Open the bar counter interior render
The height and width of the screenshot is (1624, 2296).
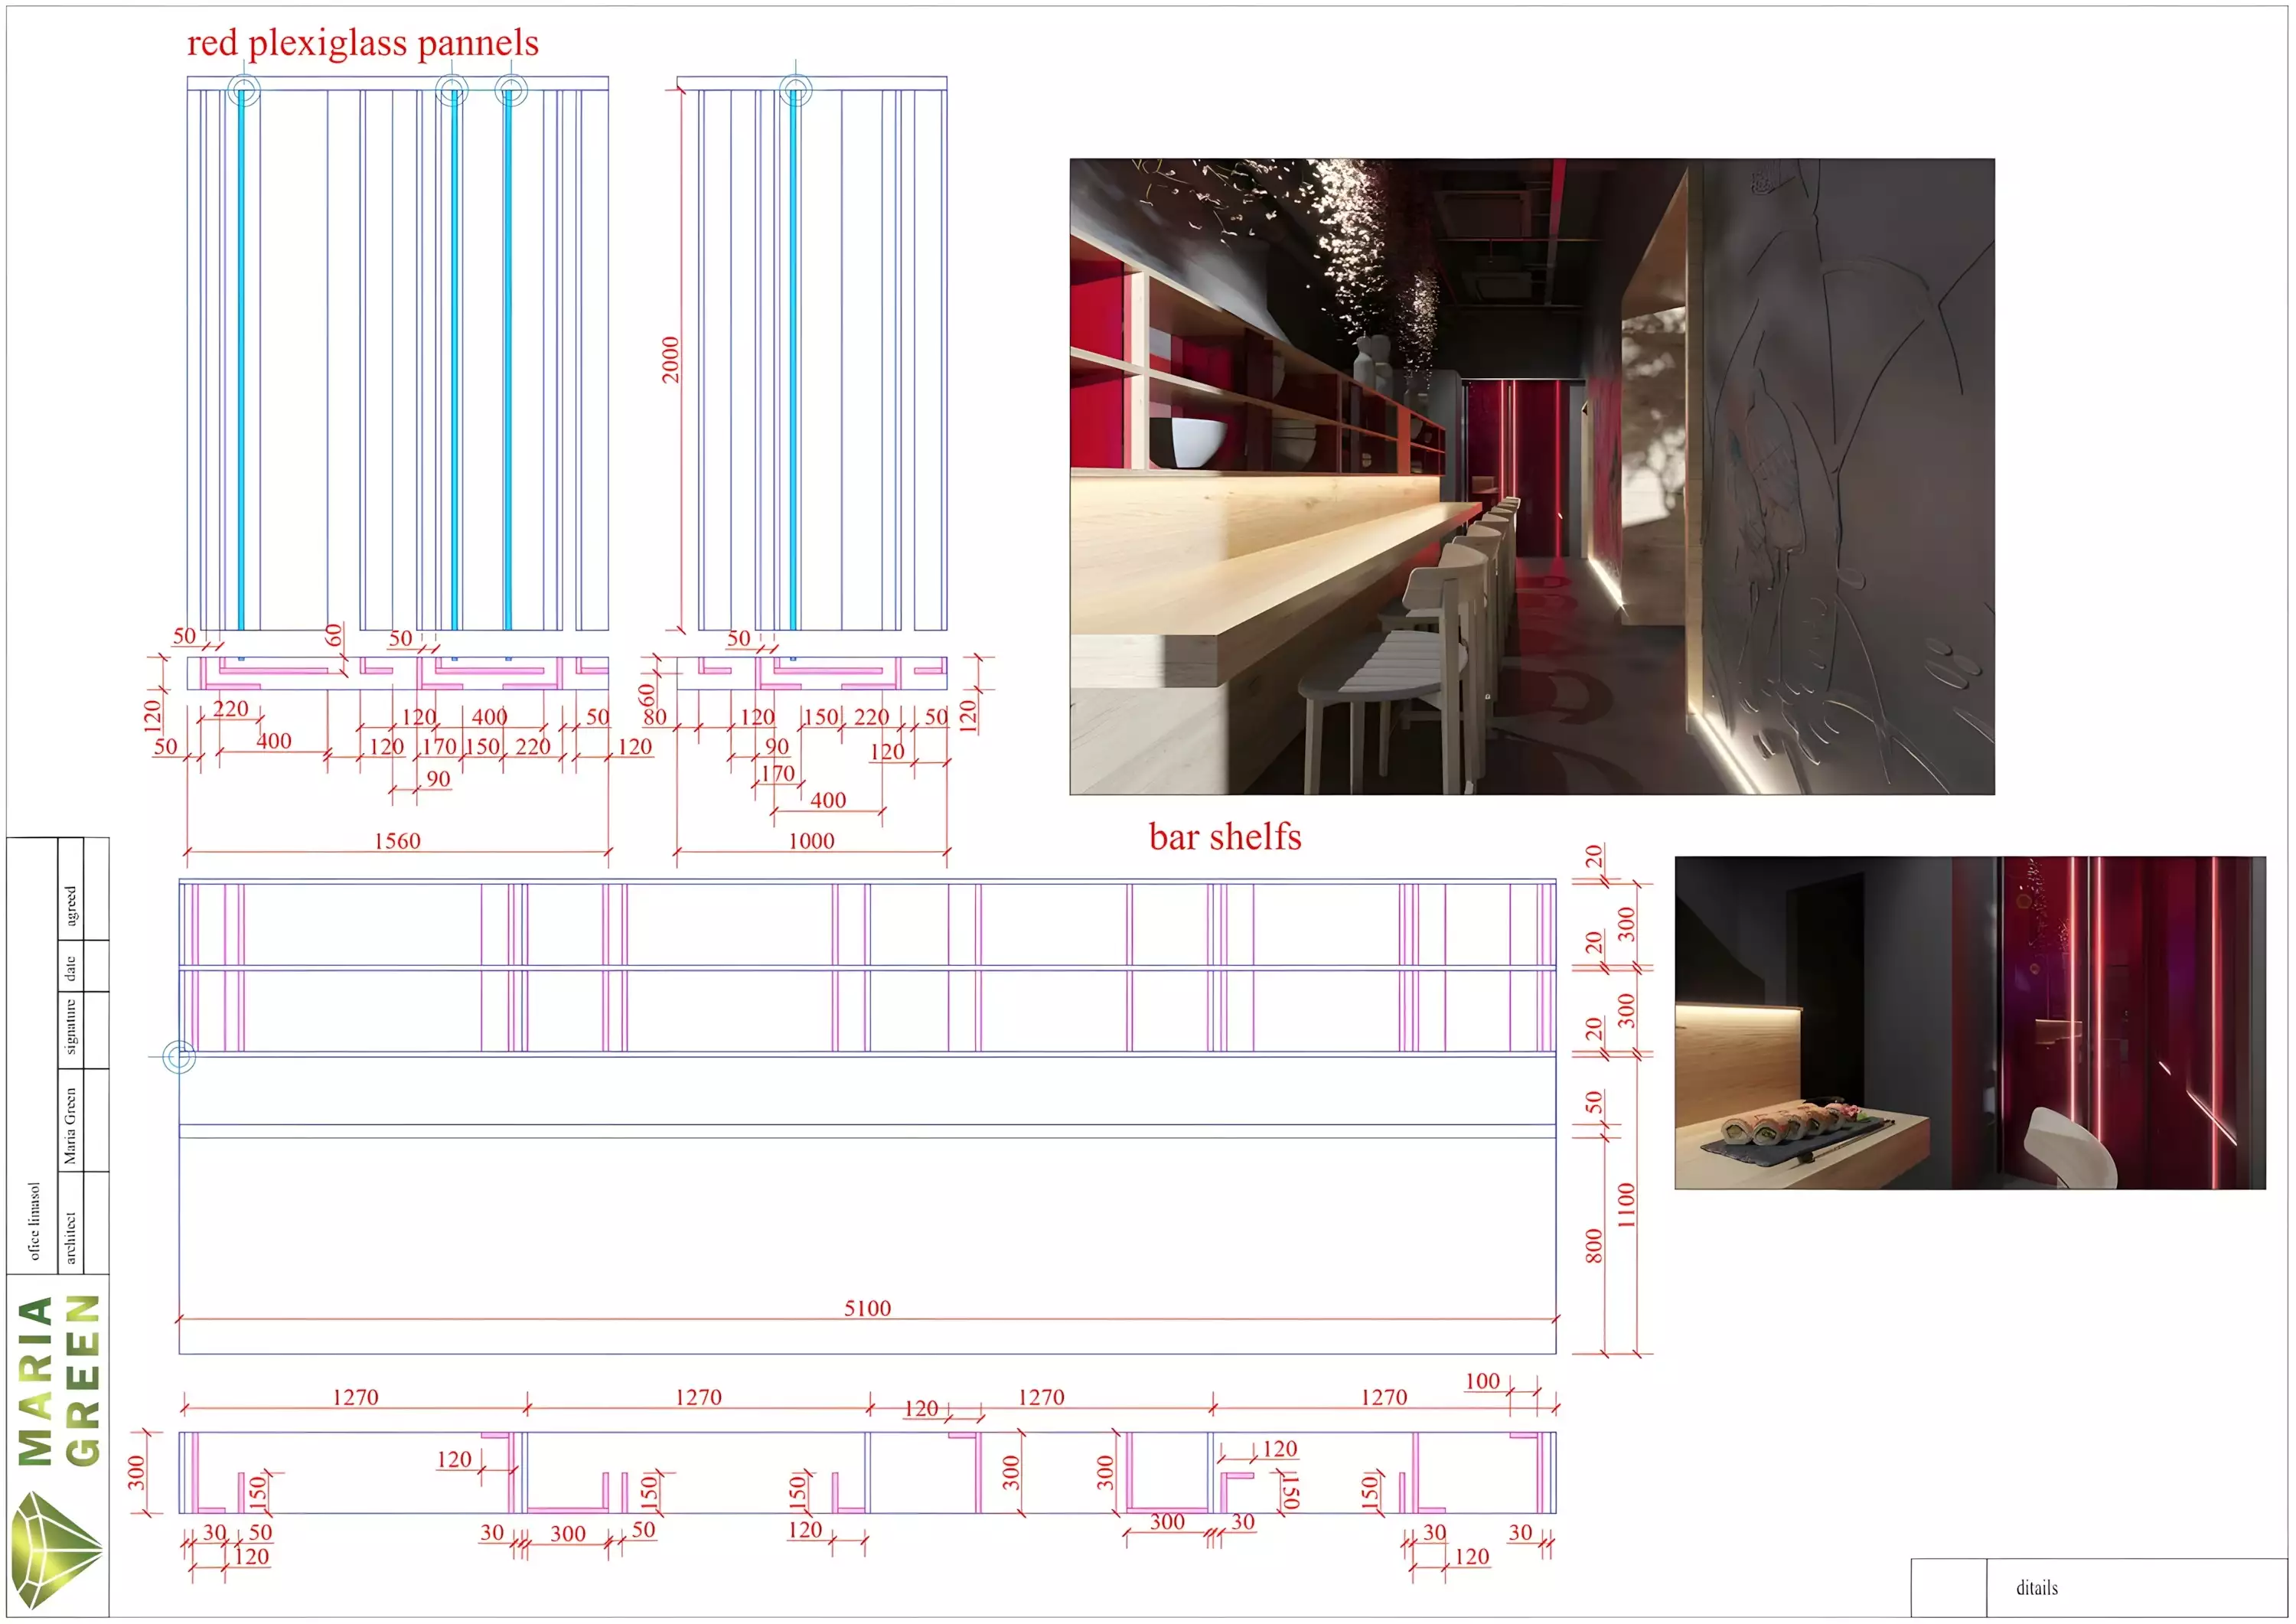[1532, 476]
